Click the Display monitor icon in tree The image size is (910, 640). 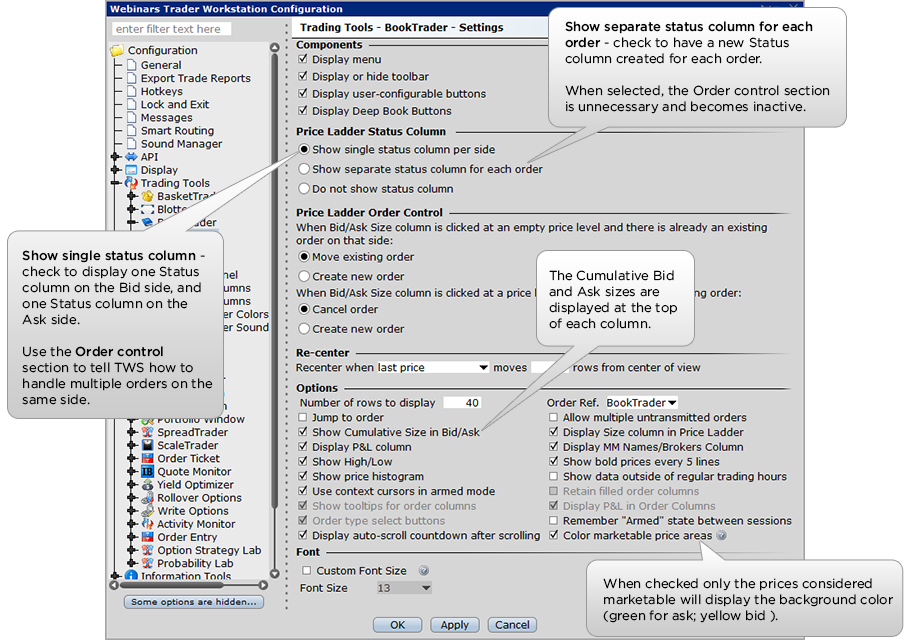click(x=131, y=170)
